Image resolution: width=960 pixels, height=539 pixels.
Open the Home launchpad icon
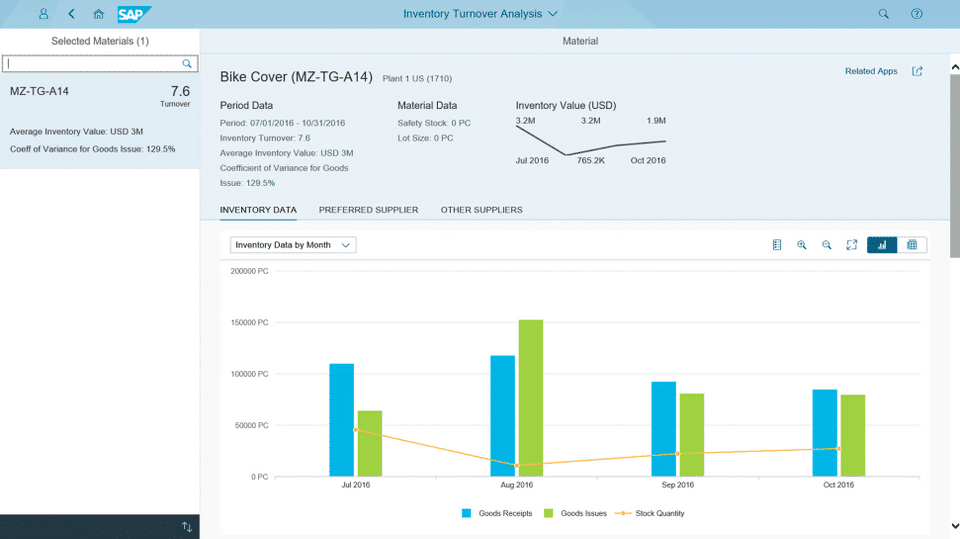(98, 14)
